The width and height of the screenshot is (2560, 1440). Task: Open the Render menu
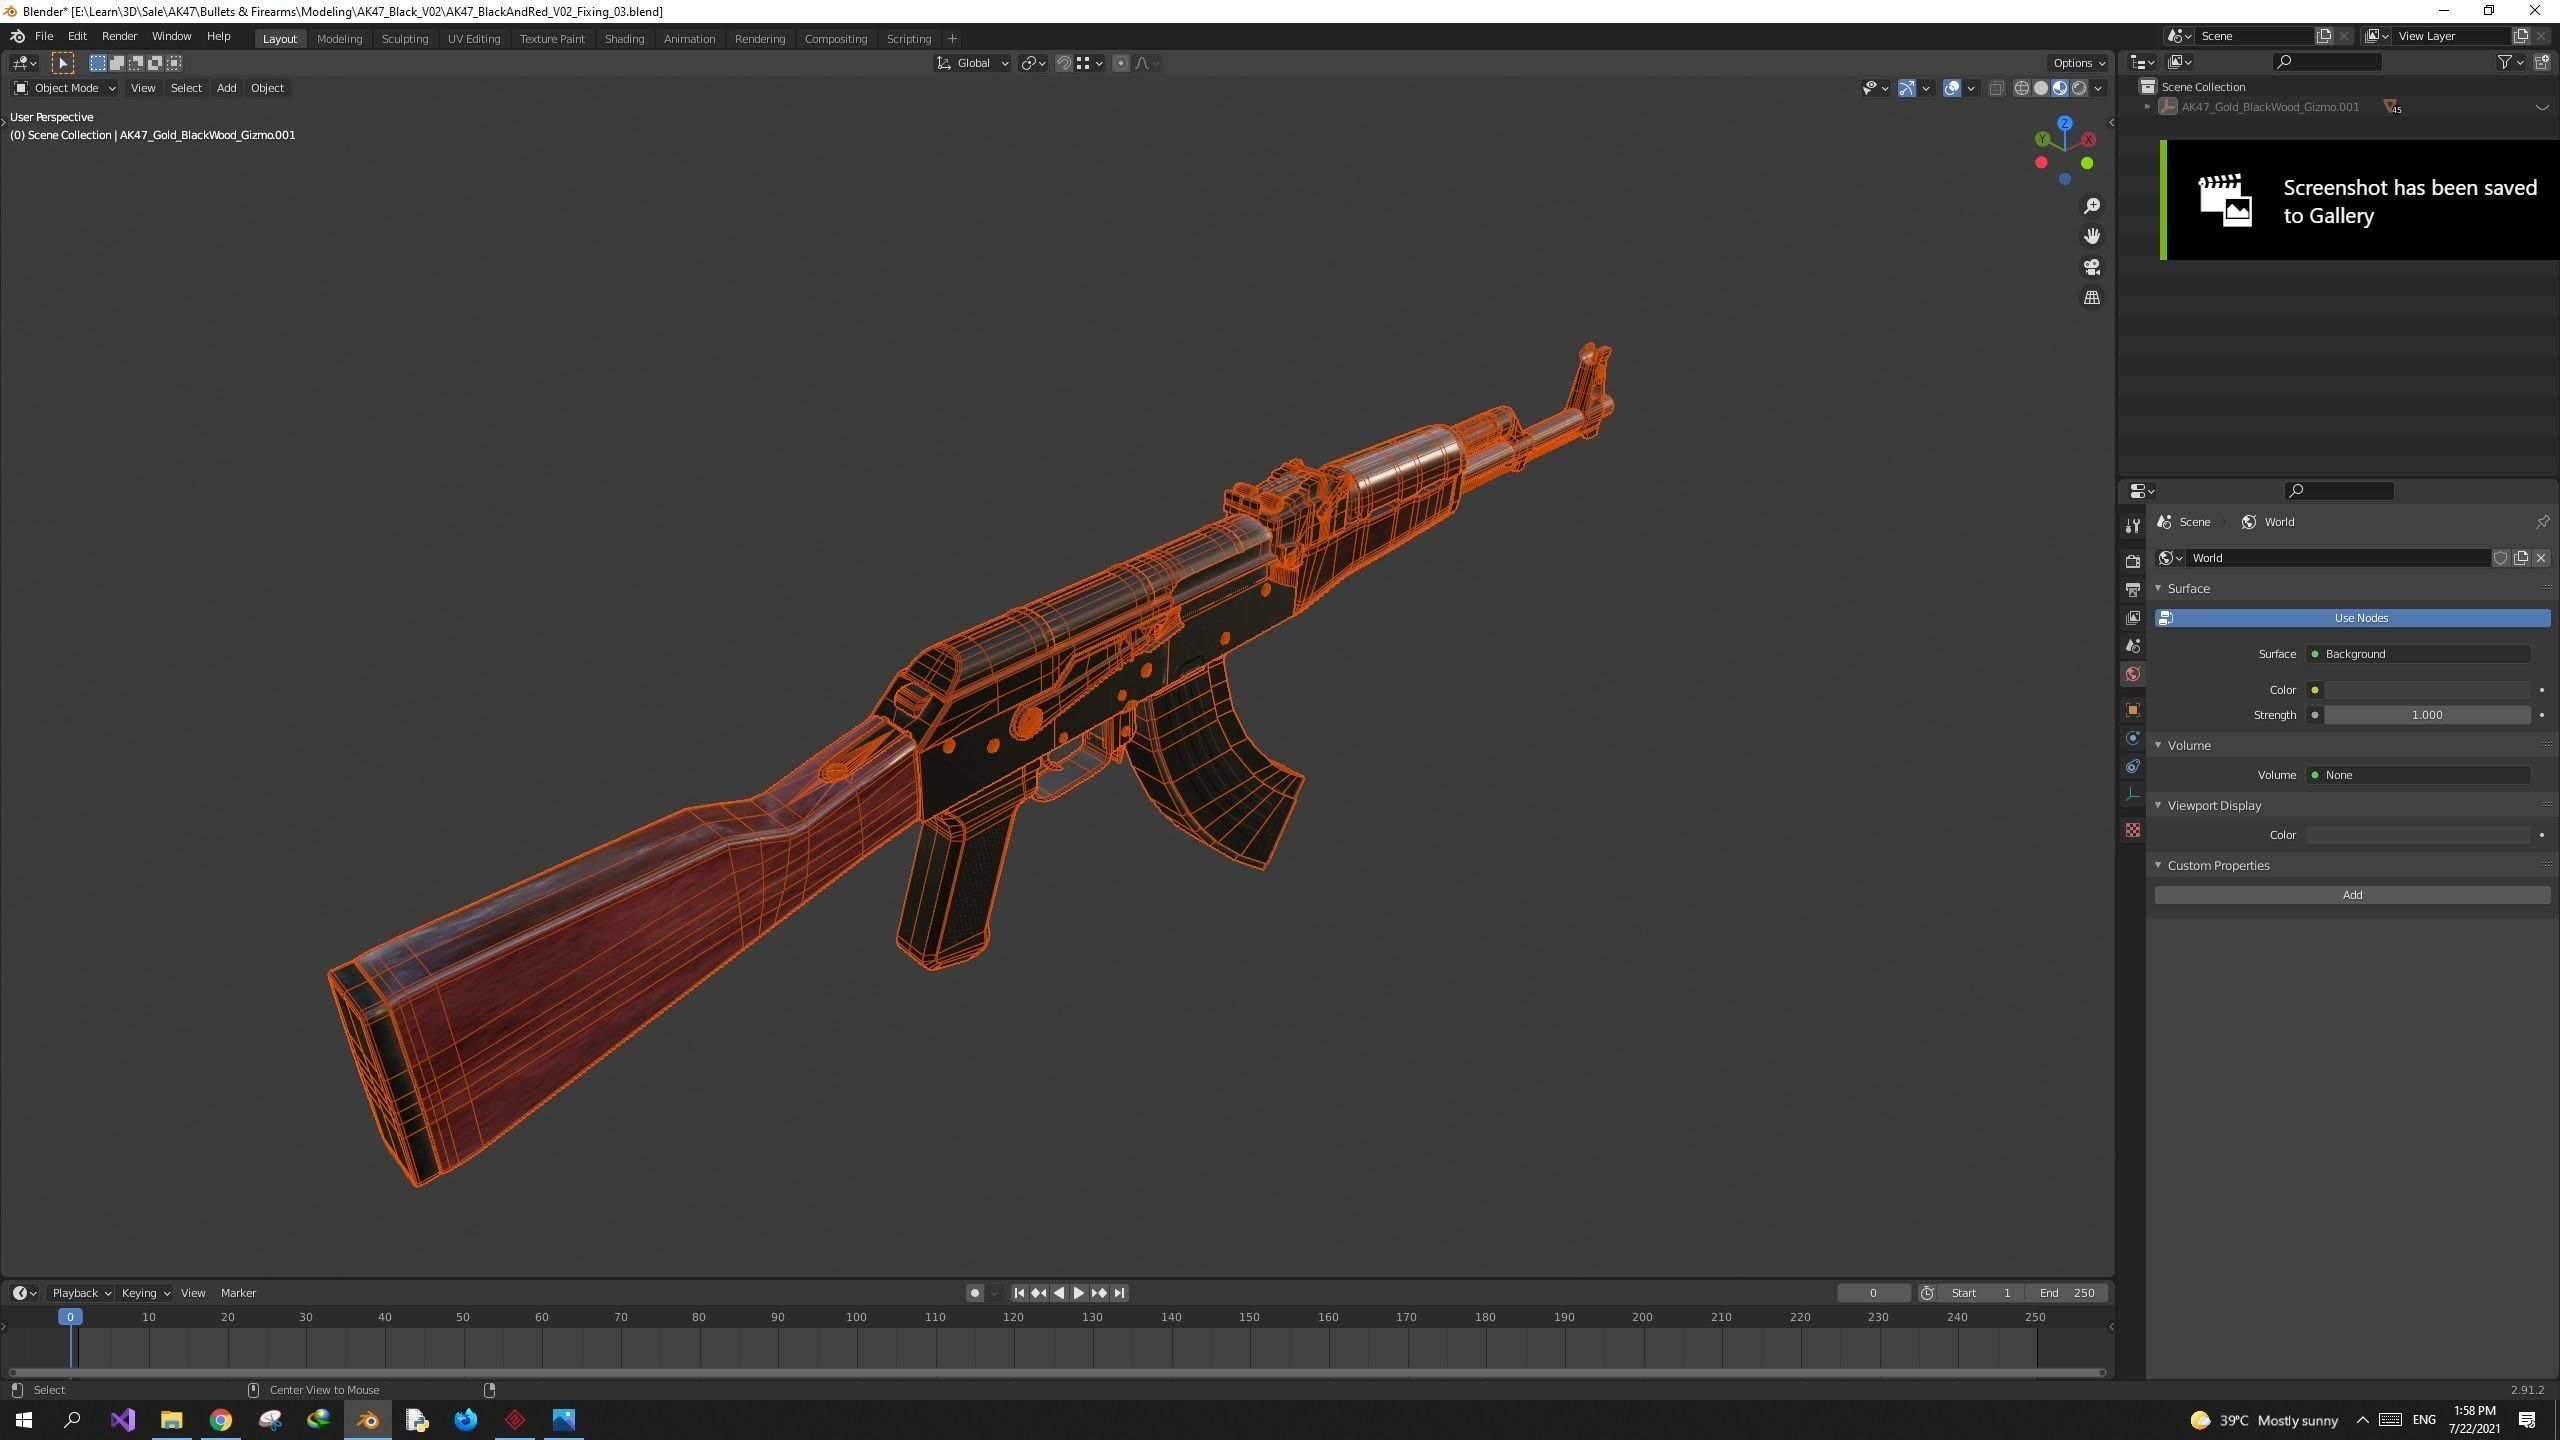(119, 36)
